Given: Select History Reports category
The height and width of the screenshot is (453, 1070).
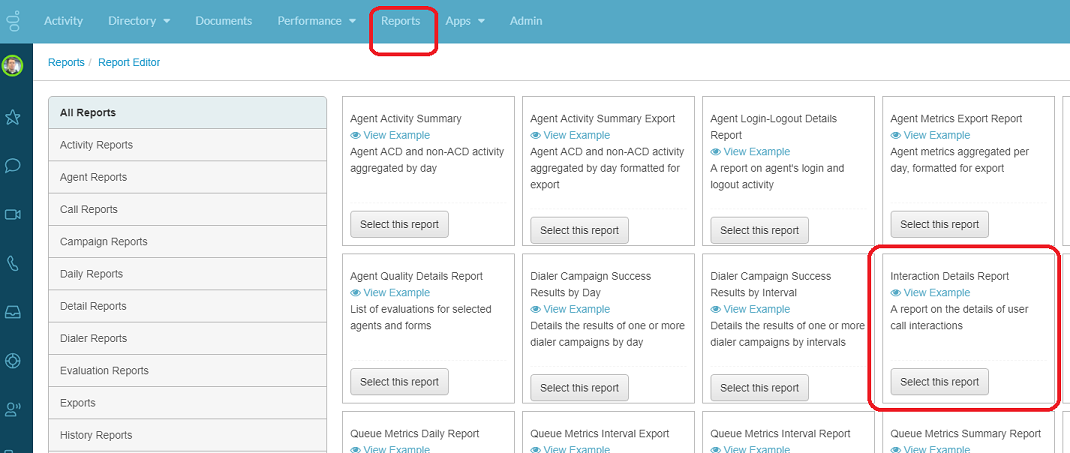Looking at the screenshot, I should point(188,435).
